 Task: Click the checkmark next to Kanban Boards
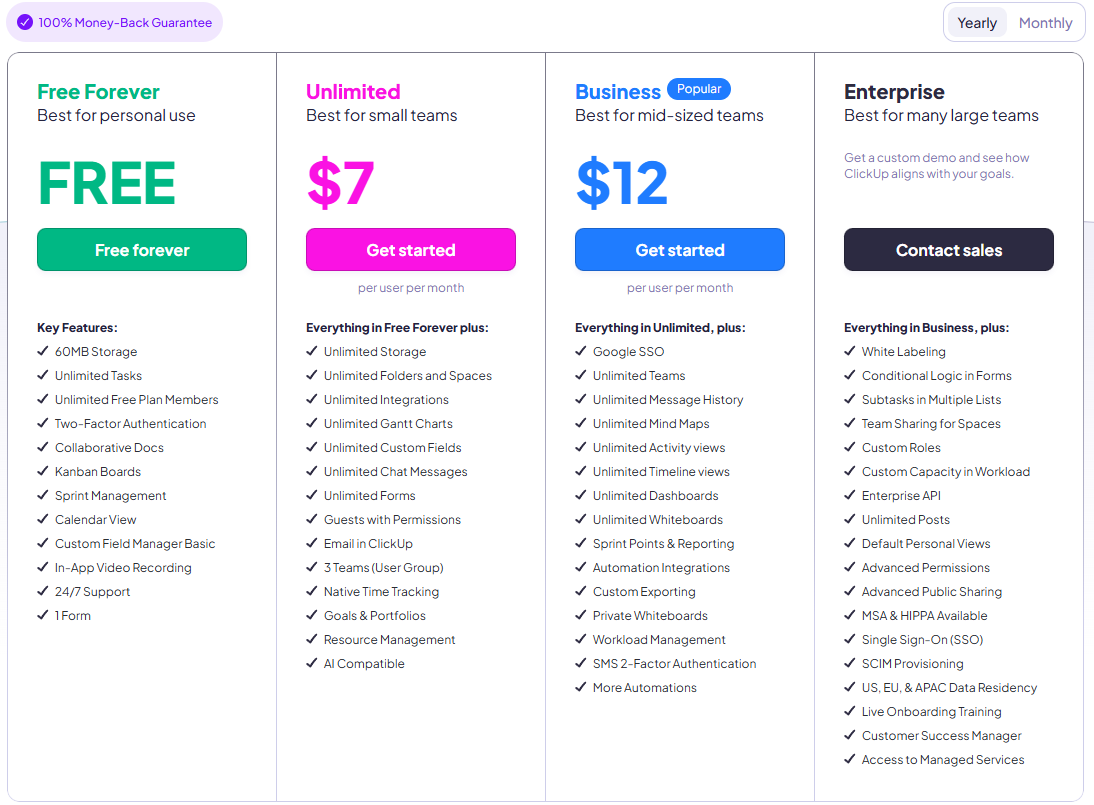point(43,471)
